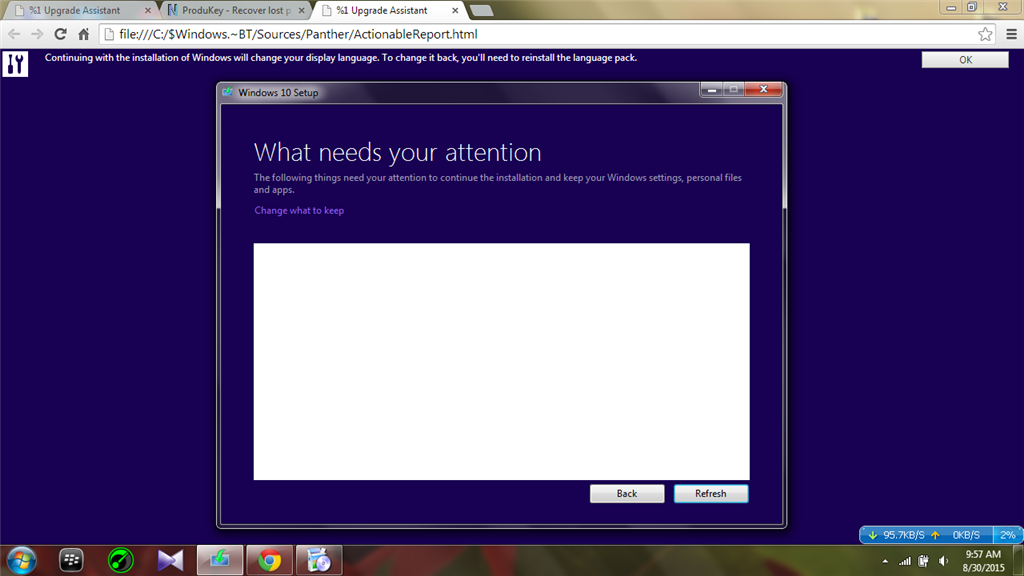Click the Refresh button in Windows 10 Setup
Image resolution: width=1024 pixels, height=576 pixels.
pos(711,494)
